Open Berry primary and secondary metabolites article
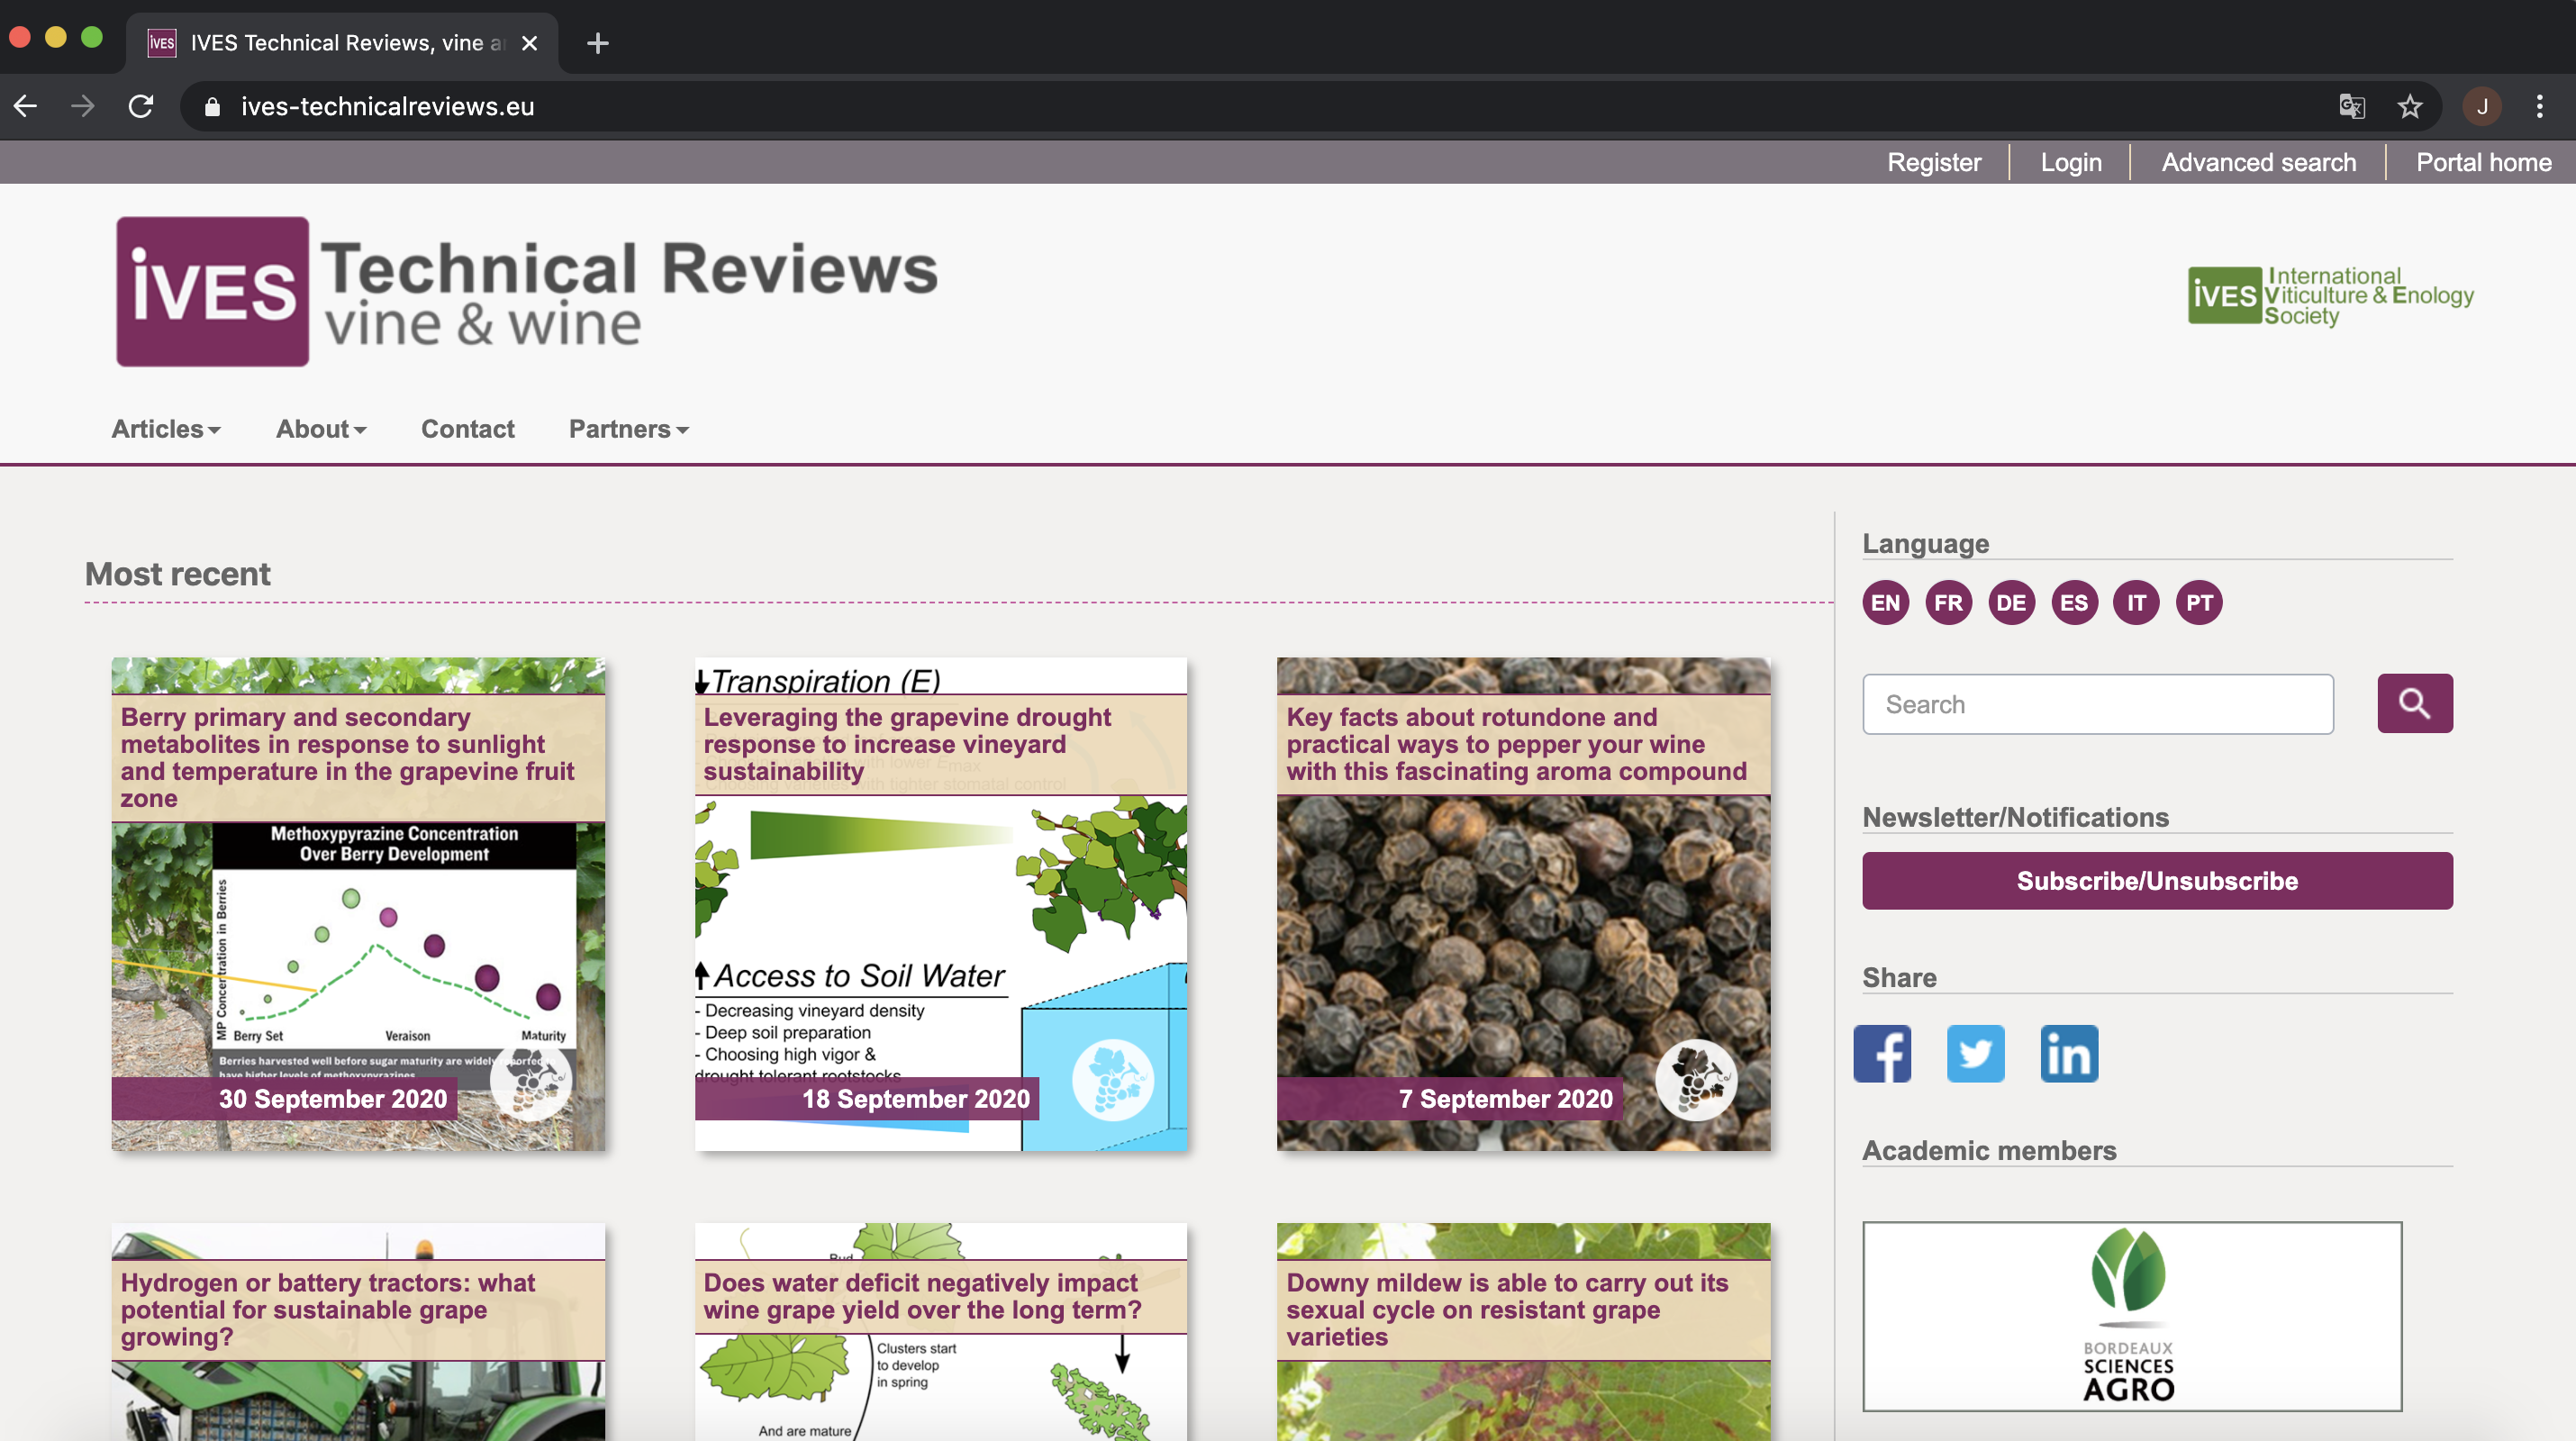Viewport: 2576px width, 1441px height. tap(347, 757)
